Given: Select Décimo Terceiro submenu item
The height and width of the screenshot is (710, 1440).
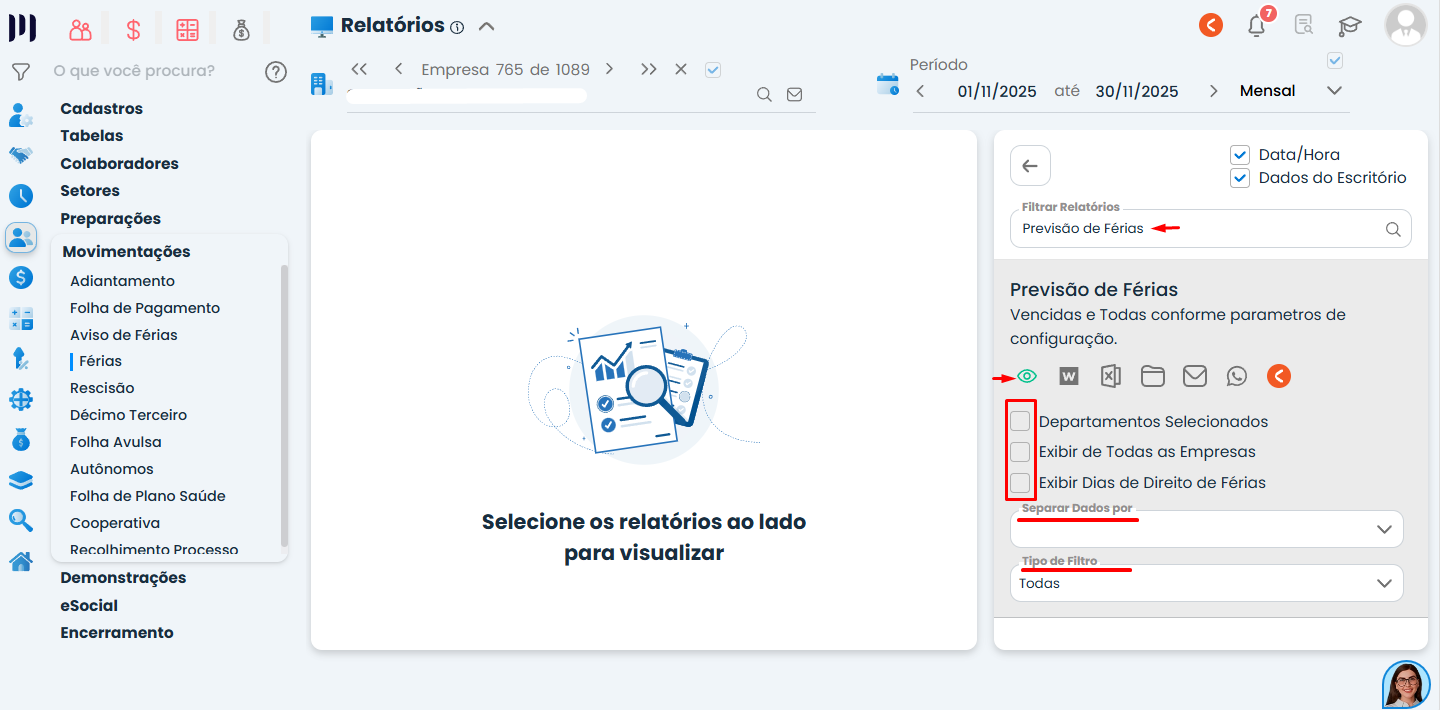Looking at the screenshot, I should tap(128, 415).
